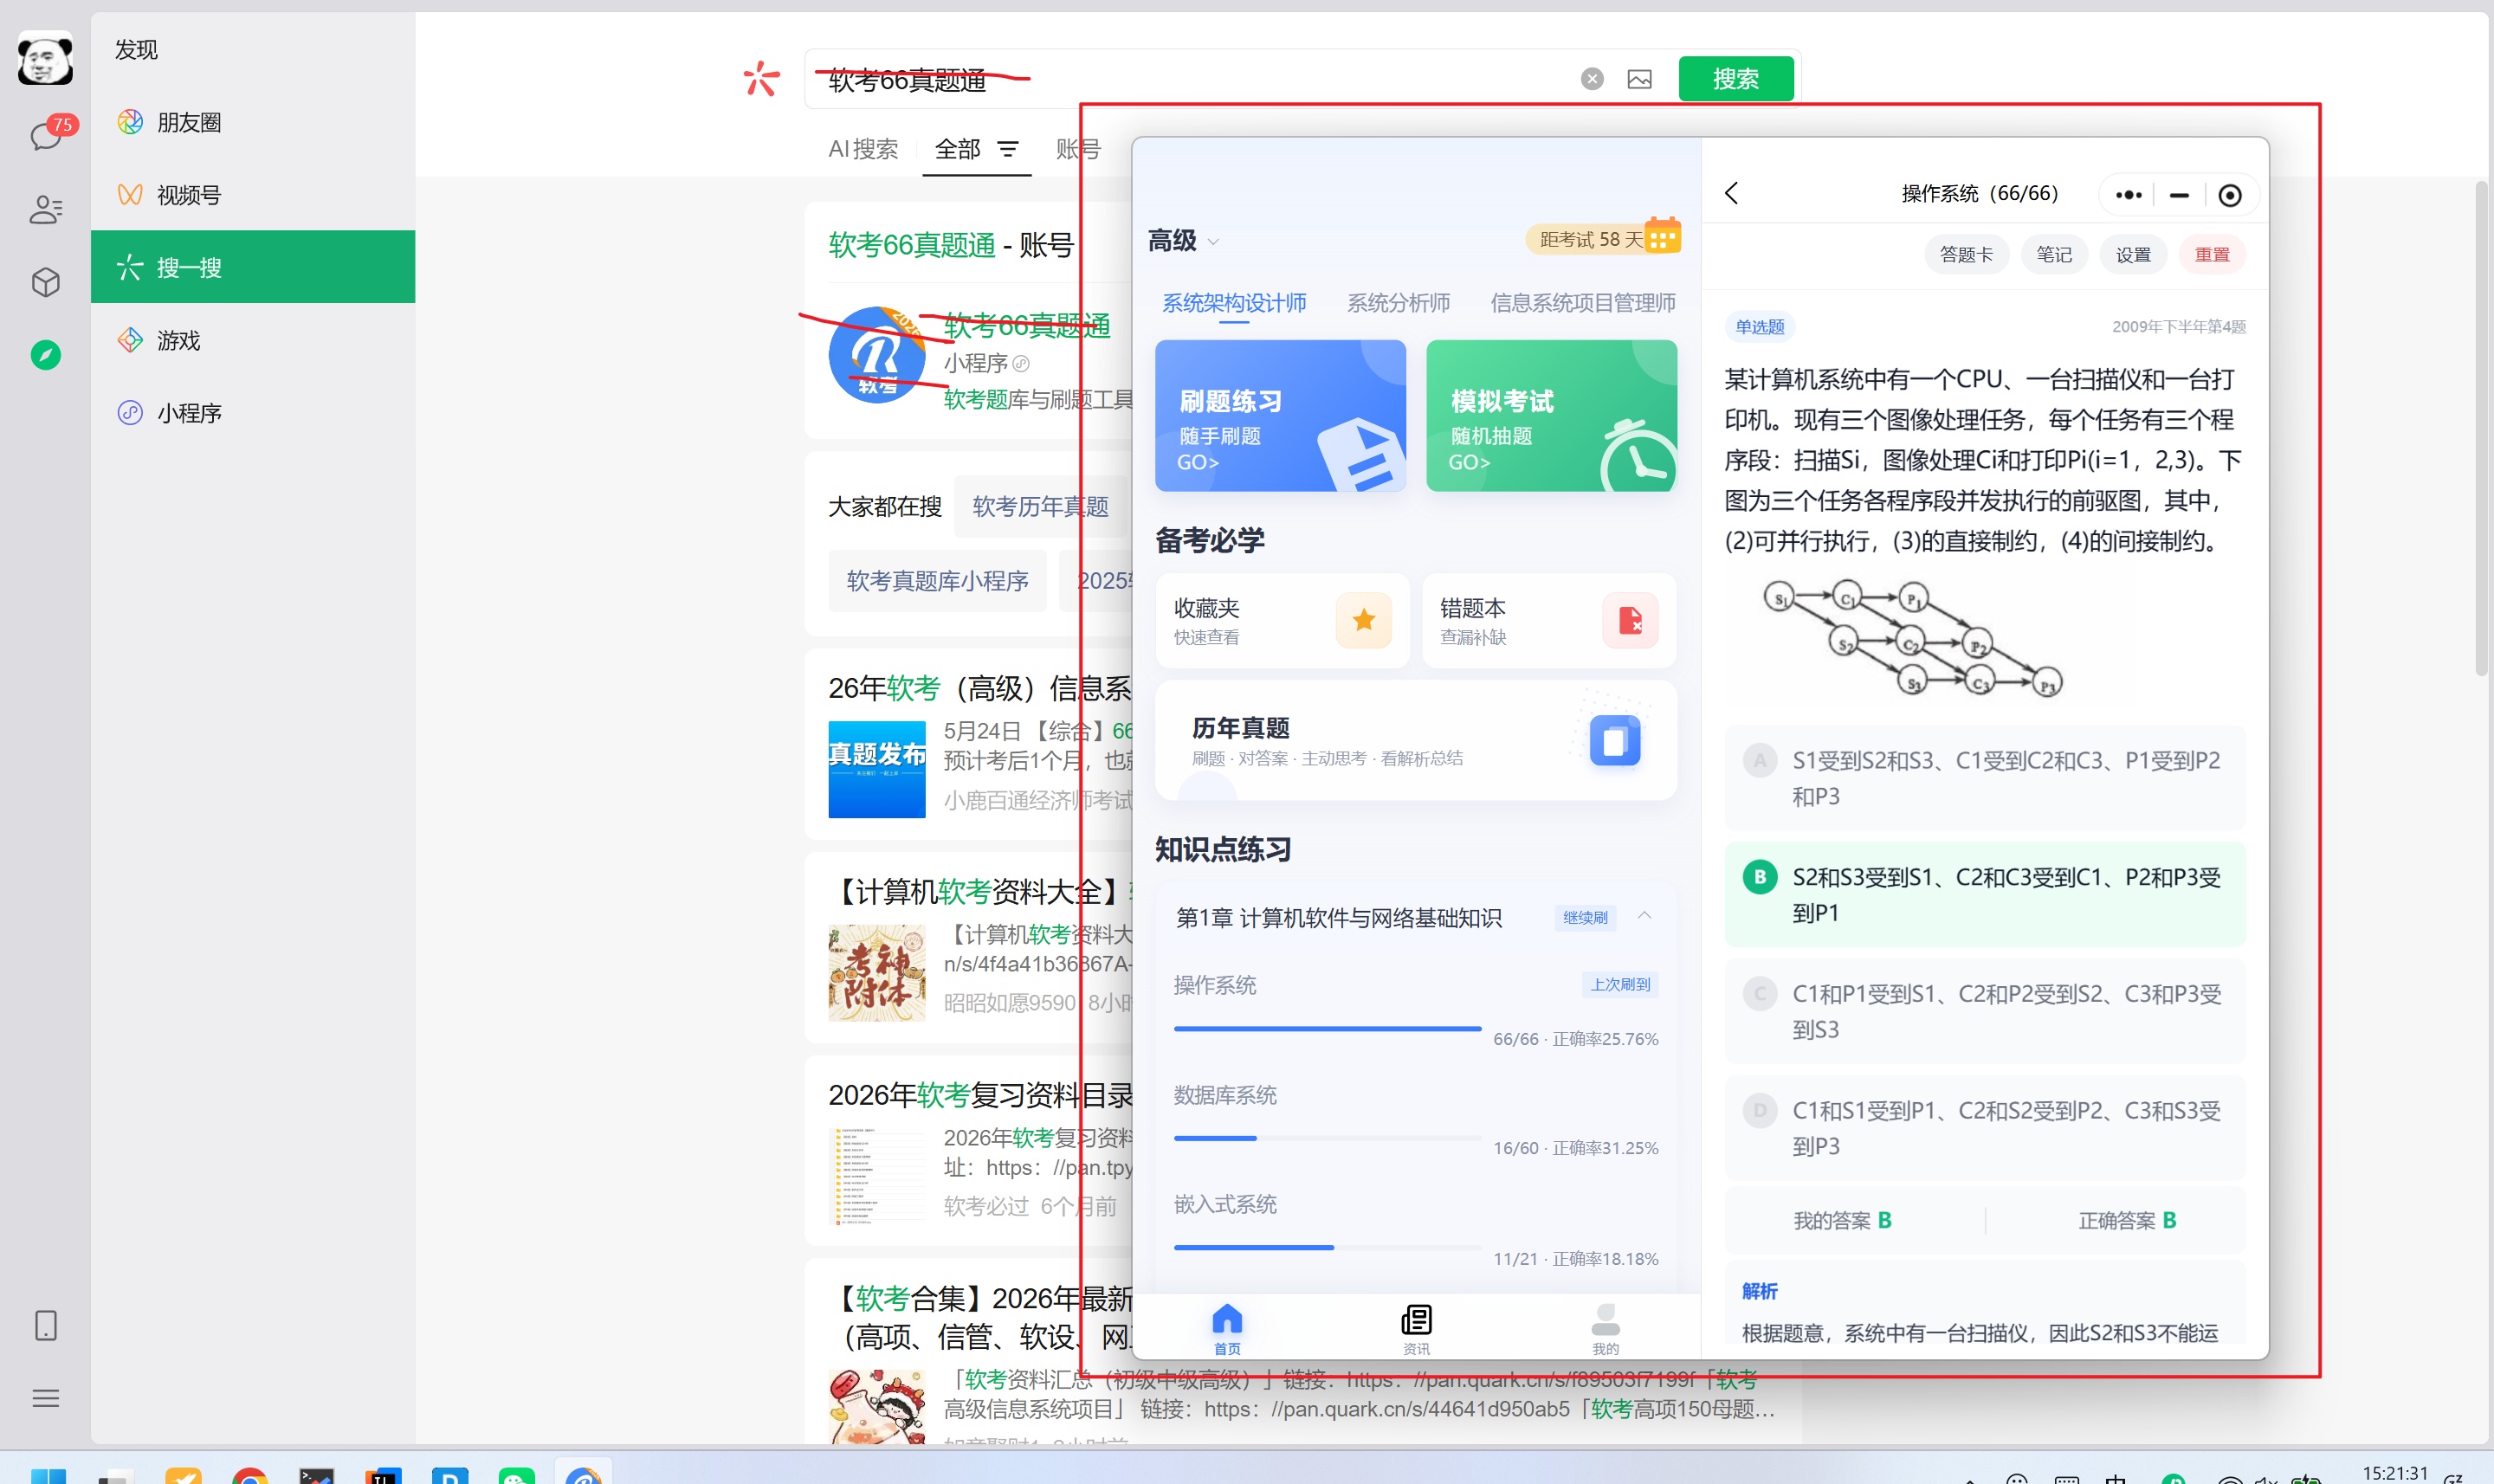Click back arrow in question panel

1733,193
